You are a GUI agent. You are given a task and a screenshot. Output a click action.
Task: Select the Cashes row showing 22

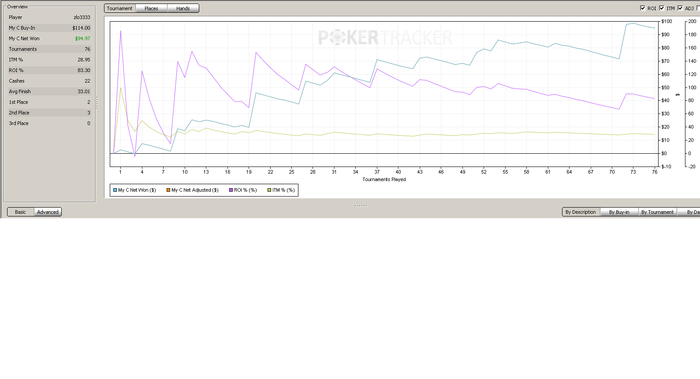pyautogui.click(x=50, y=81)
